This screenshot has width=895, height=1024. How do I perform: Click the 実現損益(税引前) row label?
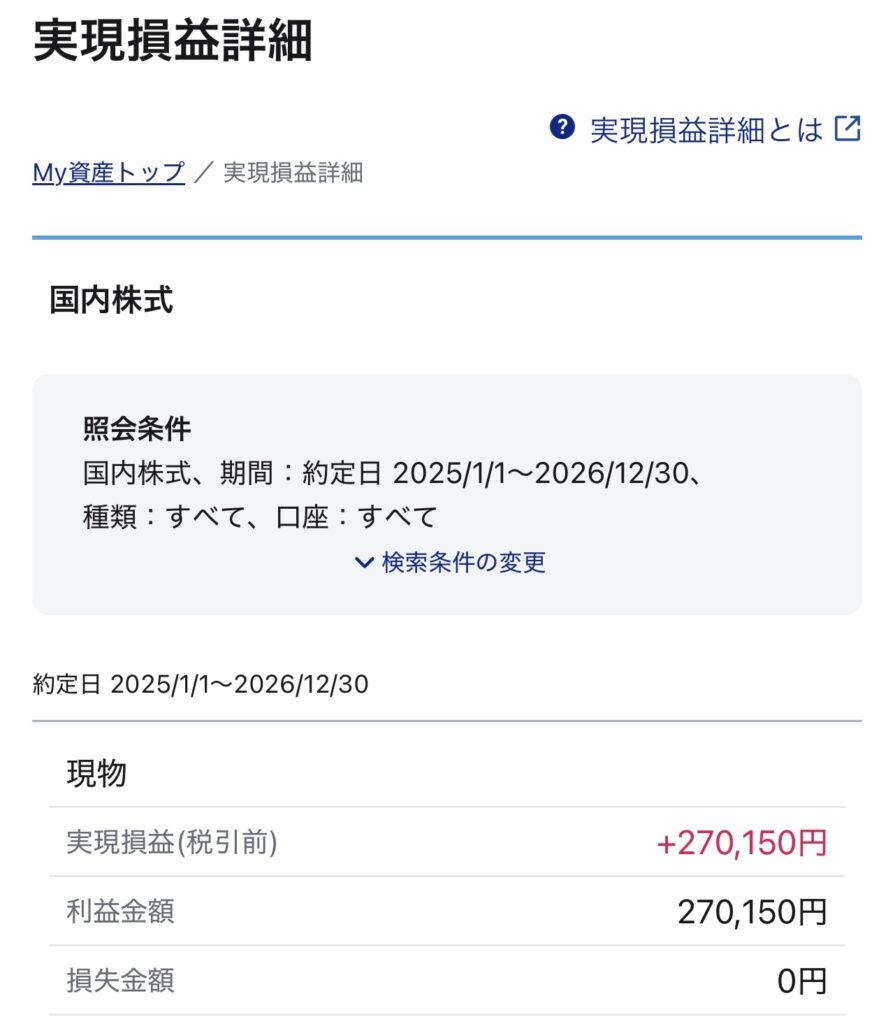(x=171, y=842)
